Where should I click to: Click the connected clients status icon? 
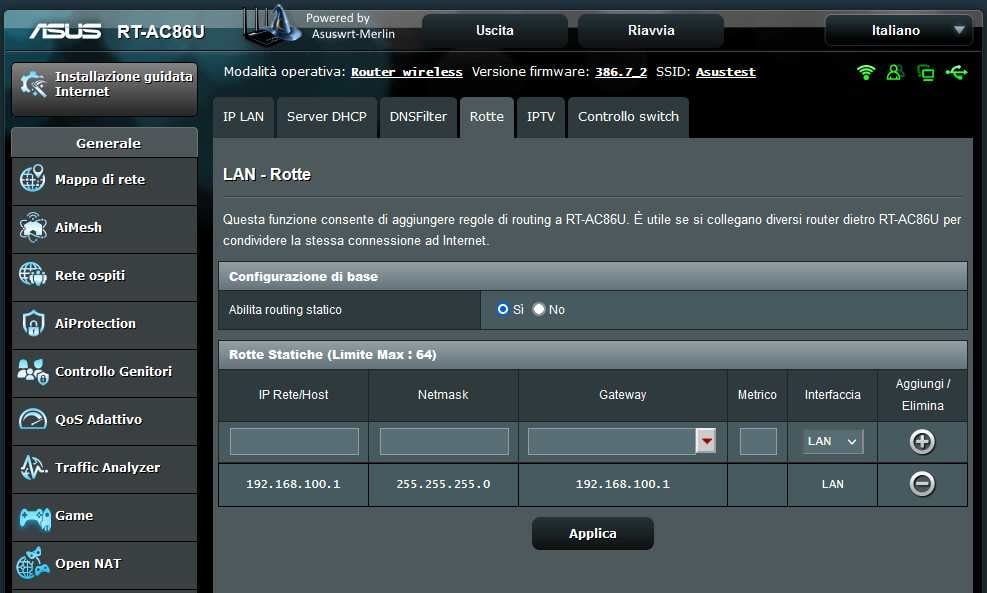pos(895,72)
